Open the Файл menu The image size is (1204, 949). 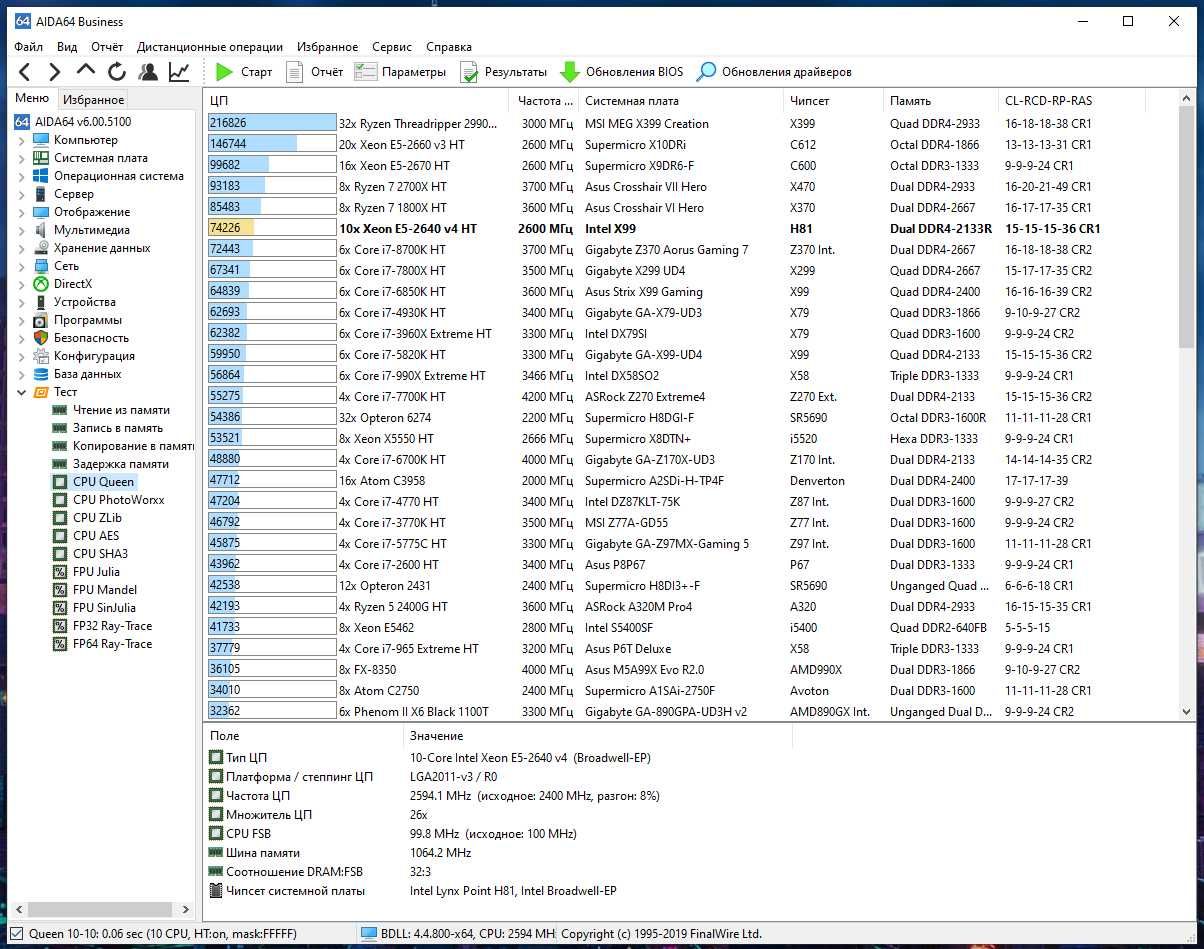tap(28, 47)
